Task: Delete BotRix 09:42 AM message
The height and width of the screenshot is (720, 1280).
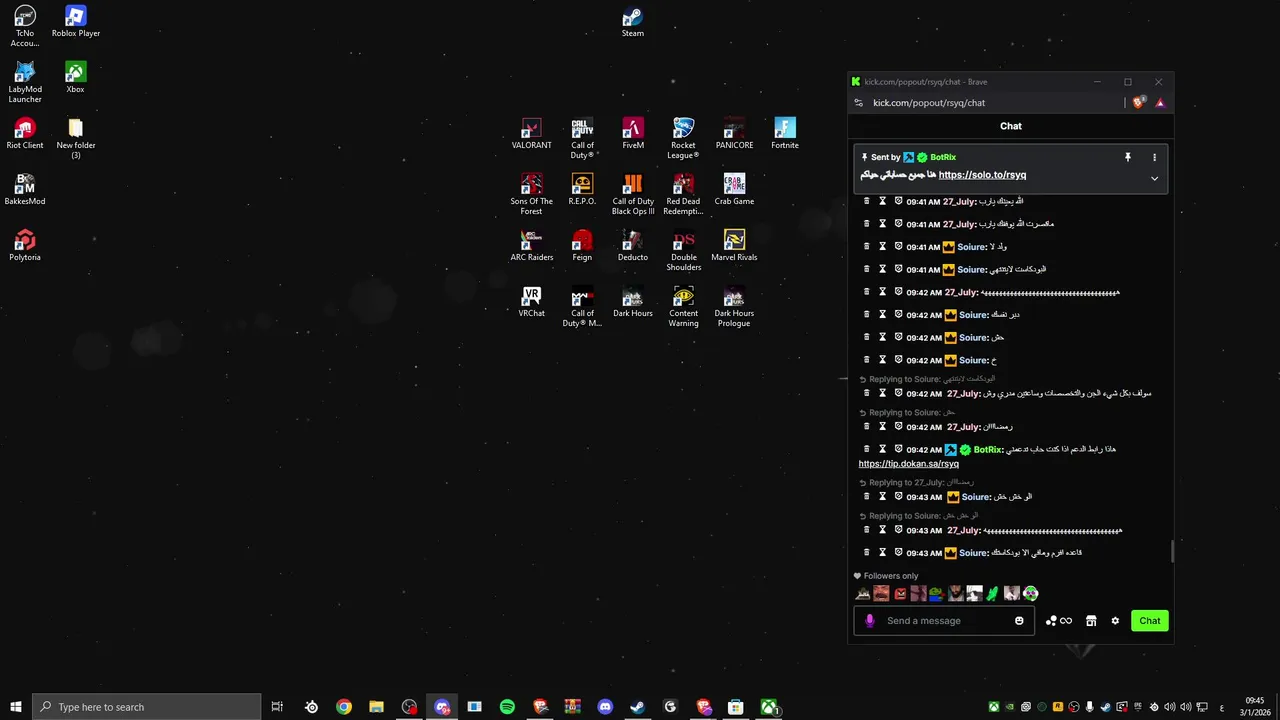Action: pyautogui.click(x=866, y=449)
